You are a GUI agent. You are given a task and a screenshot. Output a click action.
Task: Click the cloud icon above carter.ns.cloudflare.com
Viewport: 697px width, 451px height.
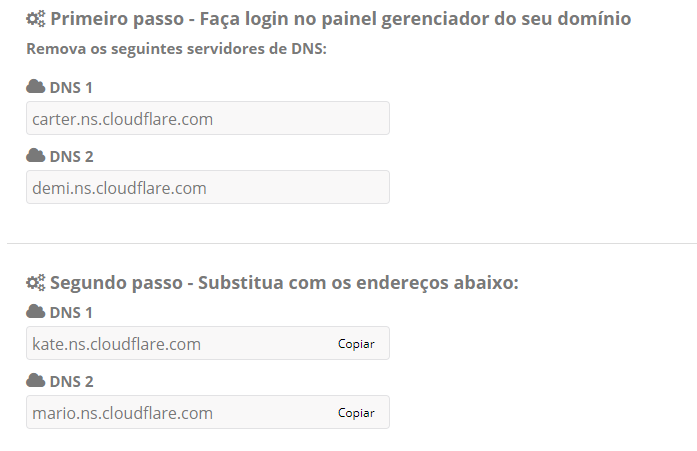pyautogui.click(x=35, y=87)
